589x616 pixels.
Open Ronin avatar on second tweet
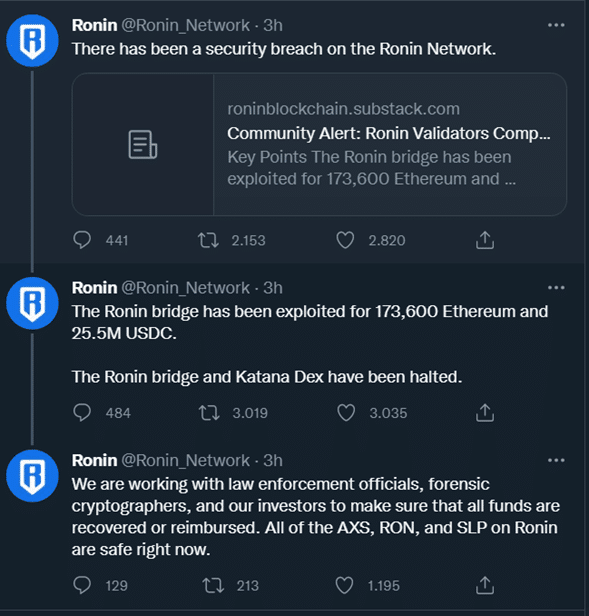point(32,303)
